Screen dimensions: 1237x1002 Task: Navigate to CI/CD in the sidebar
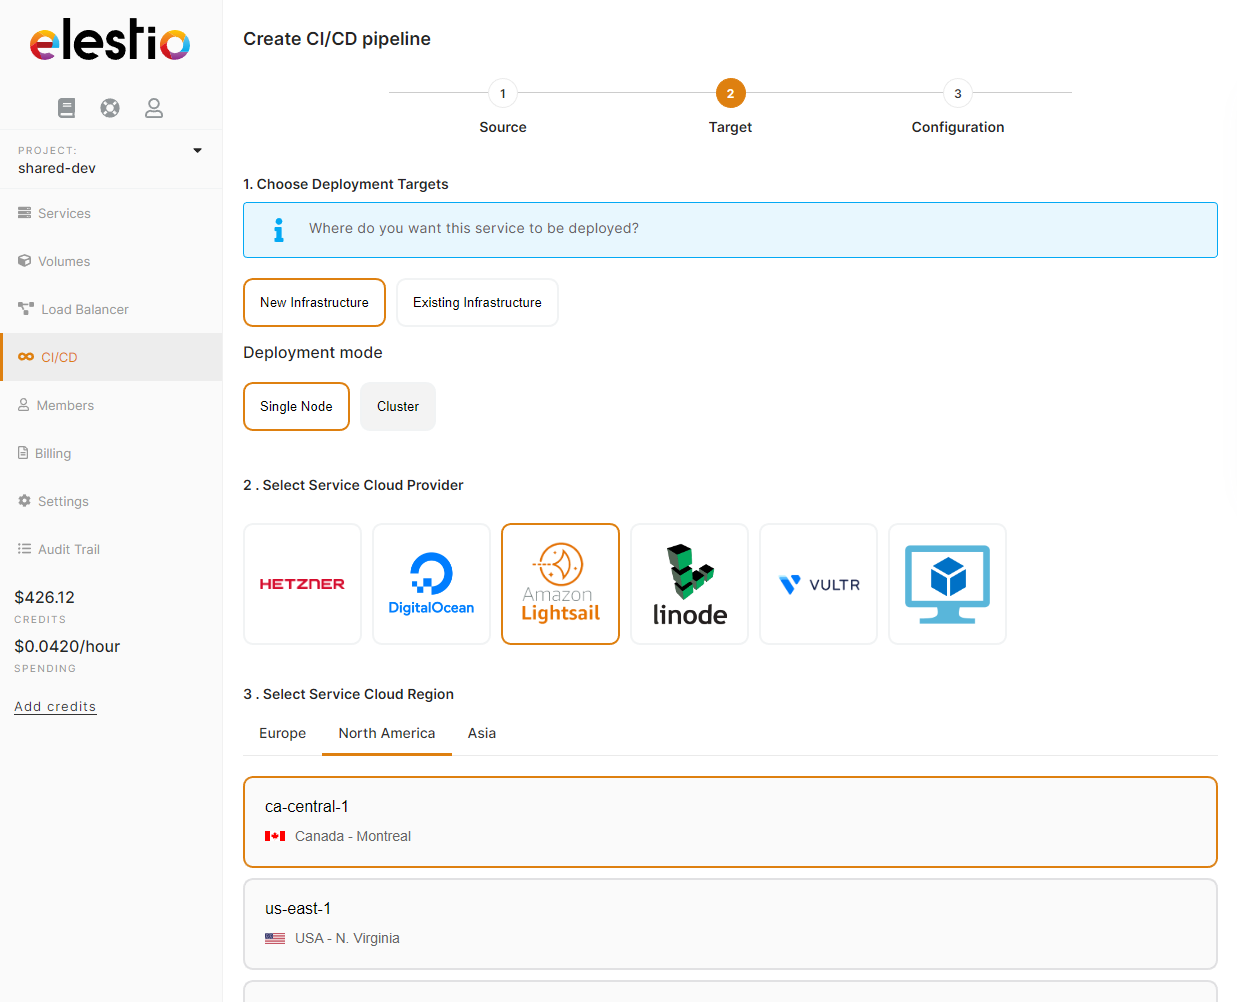60,357
